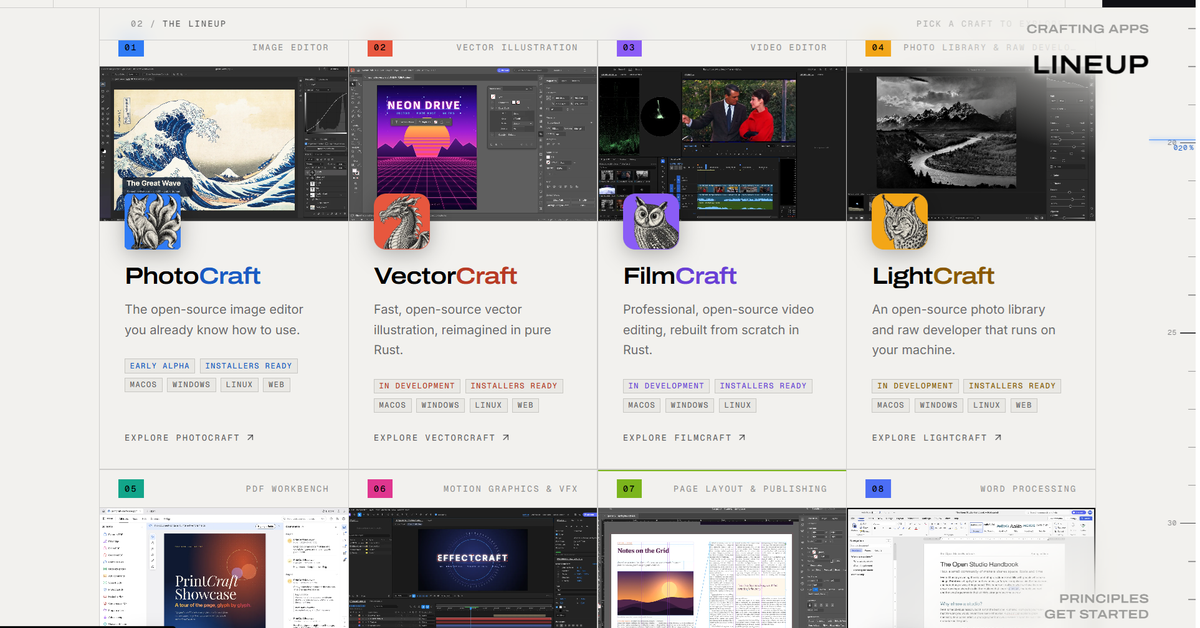The height and width of the screenshot is (628, 1200).
Task: Click PhotoCraft's Early Alpha tag
Action: (x=160, y=366)
